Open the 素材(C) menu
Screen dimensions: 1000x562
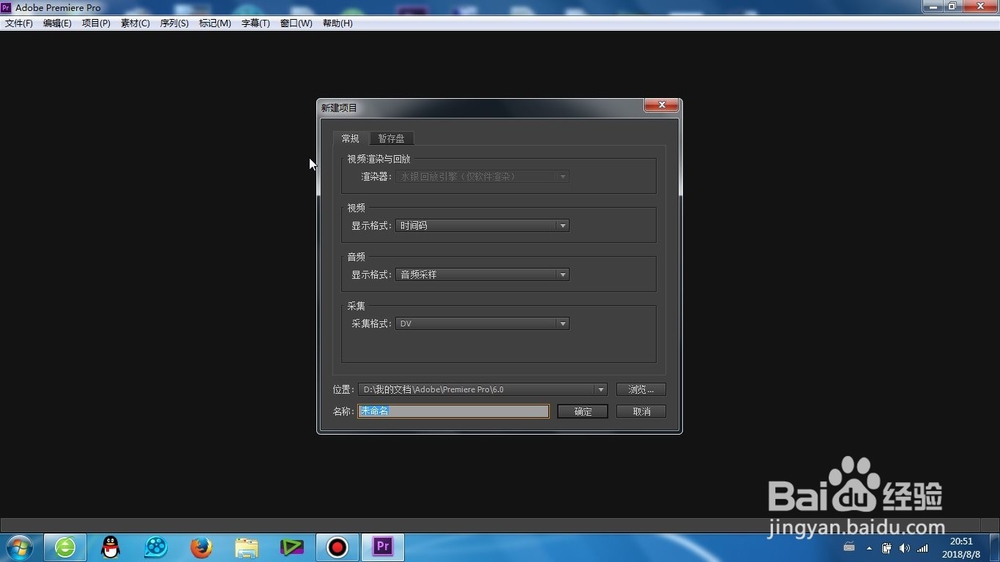click(x=135, y=23)
